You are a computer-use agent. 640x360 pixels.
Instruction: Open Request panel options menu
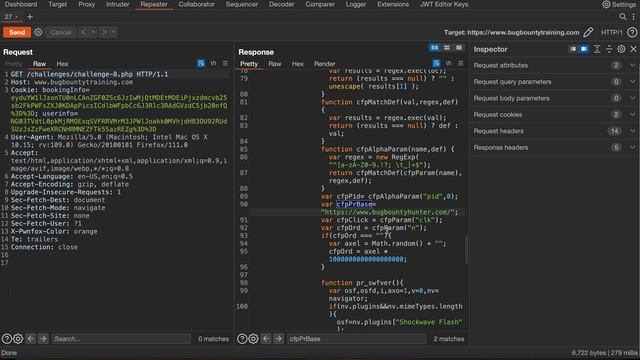(225, 64)
